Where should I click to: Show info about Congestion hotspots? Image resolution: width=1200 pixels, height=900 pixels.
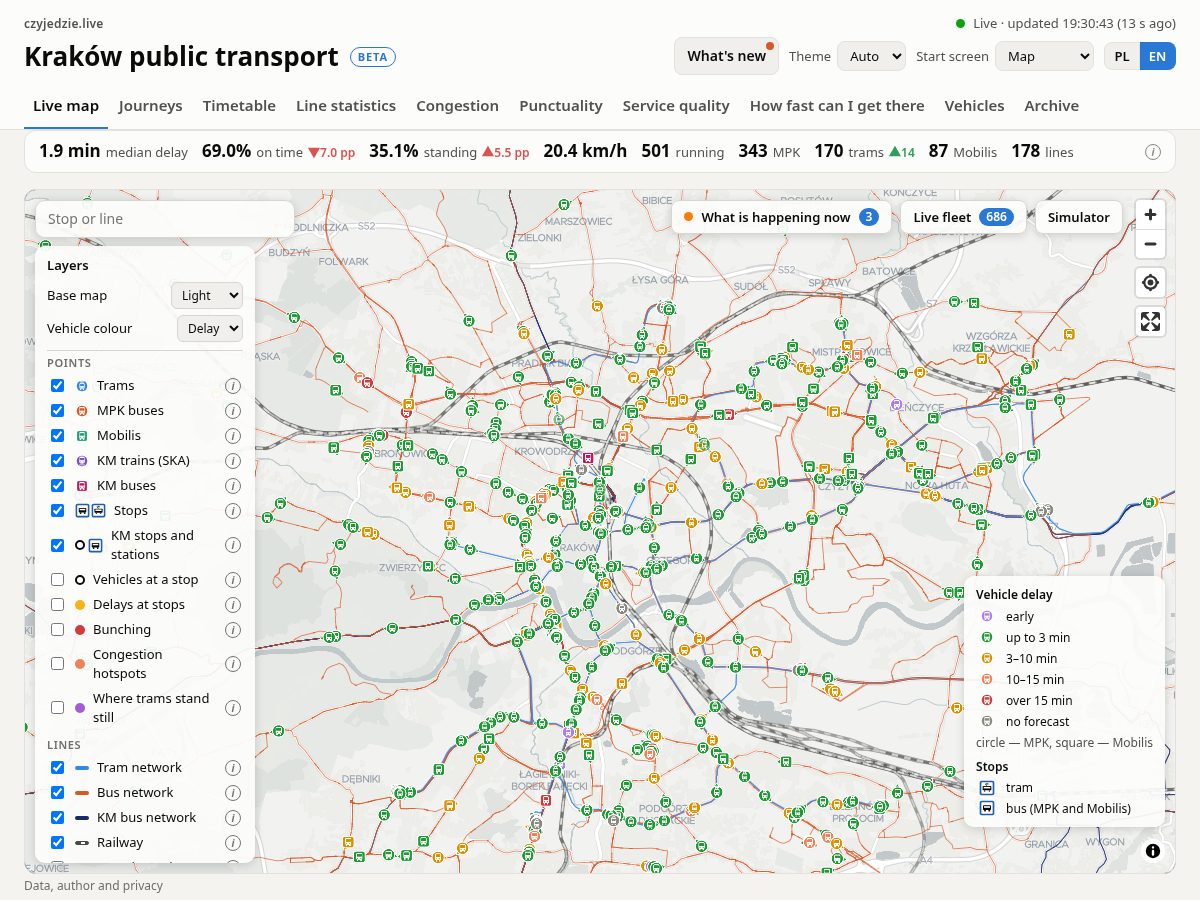tap(233, 664)
